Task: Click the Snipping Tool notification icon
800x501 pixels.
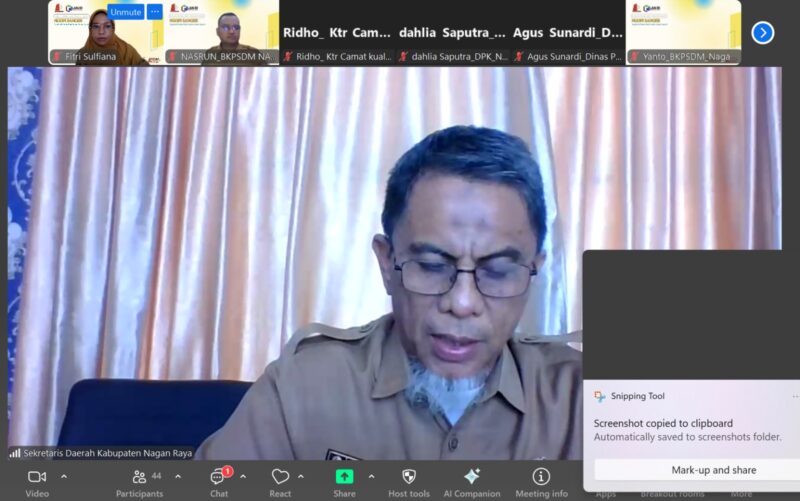Action: [599, 396]
